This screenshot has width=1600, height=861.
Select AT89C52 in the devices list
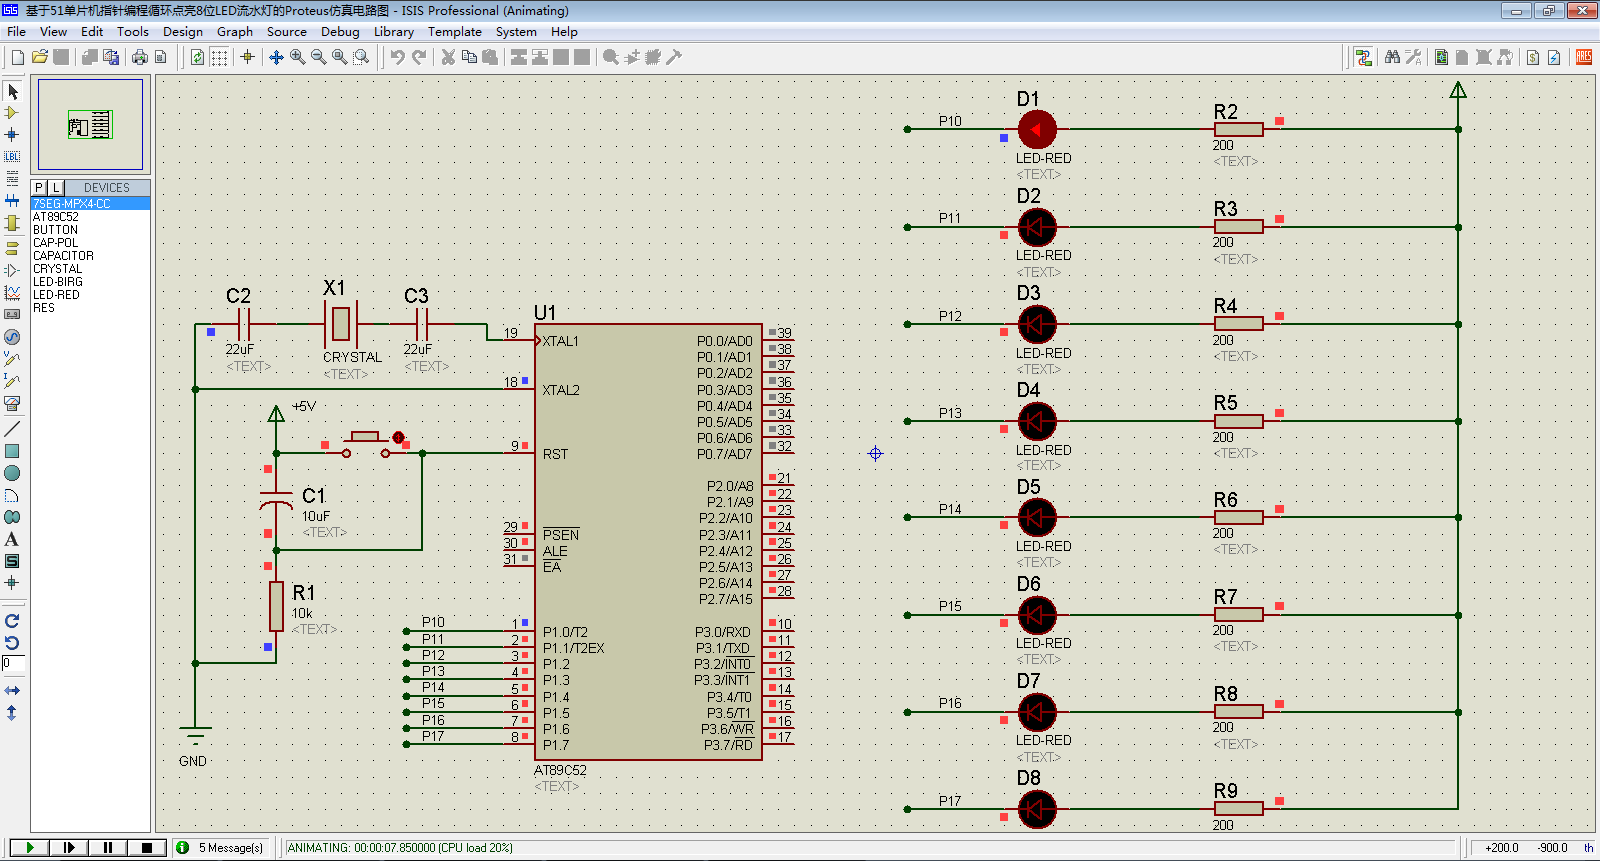point(90,217)
